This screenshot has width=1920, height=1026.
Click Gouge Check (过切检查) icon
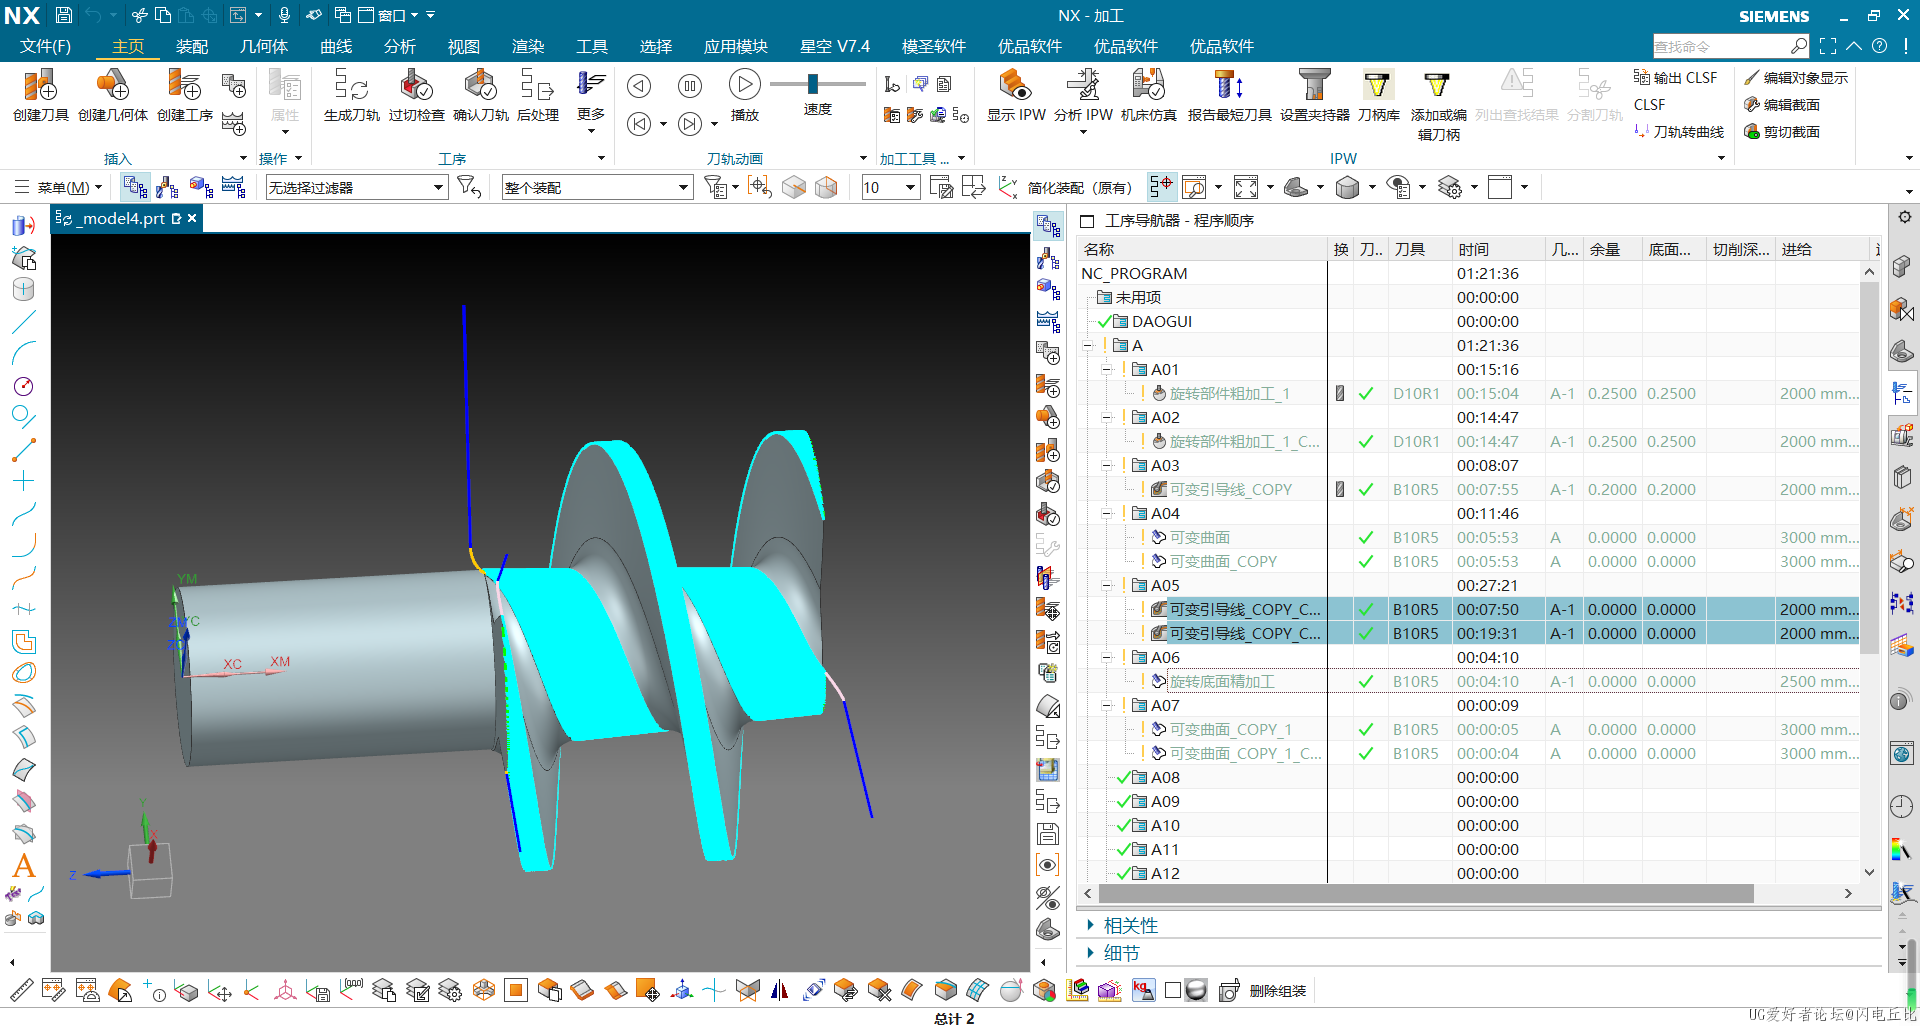pyautogui.click(x=416, y=86)
